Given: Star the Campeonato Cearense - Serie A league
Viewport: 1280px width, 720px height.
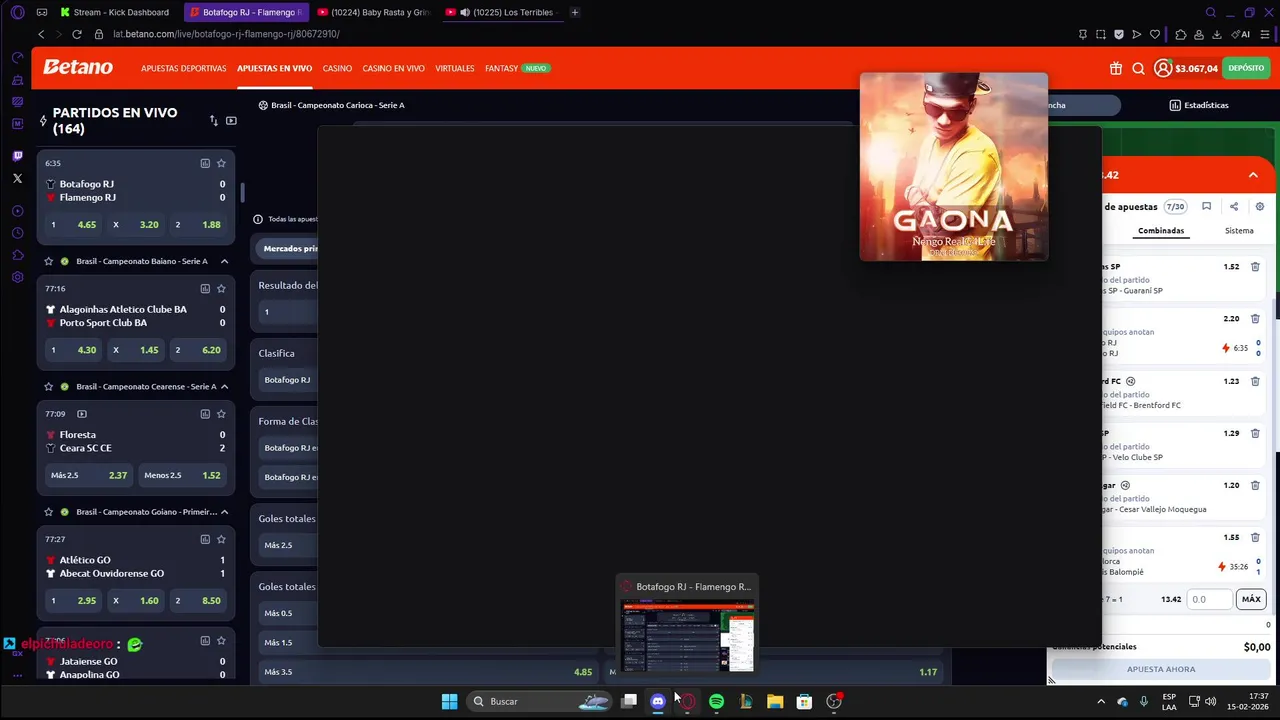Looking at the screenshot, I should point(48,386).
